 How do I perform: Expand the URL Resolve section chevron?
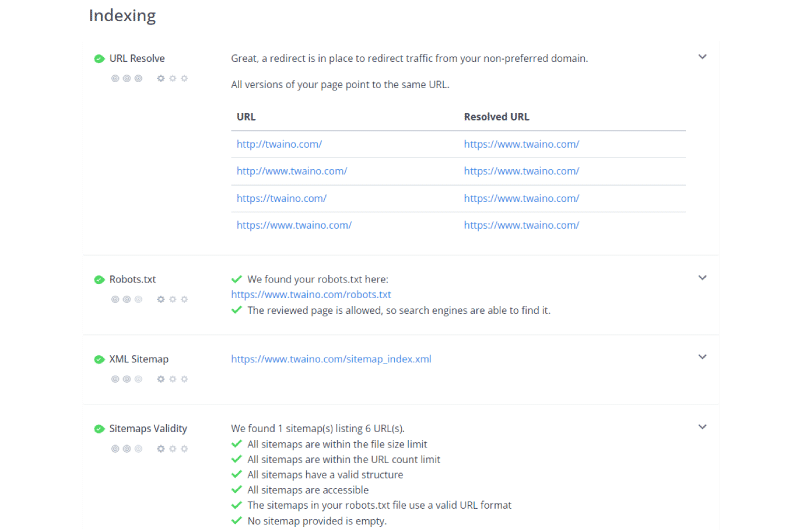[703, 57]
